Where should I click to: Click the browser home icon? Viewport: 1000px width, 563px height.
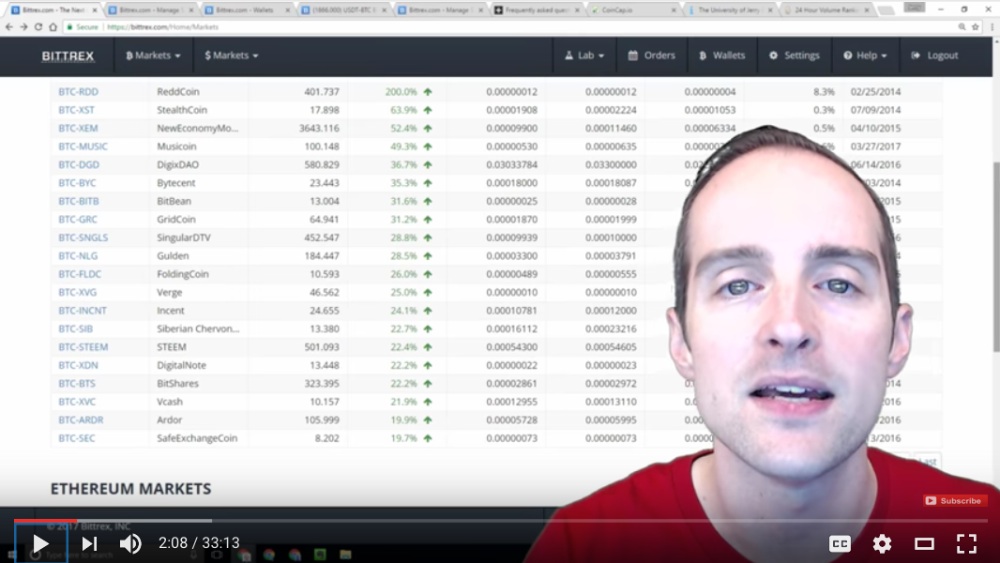(53, 27)
